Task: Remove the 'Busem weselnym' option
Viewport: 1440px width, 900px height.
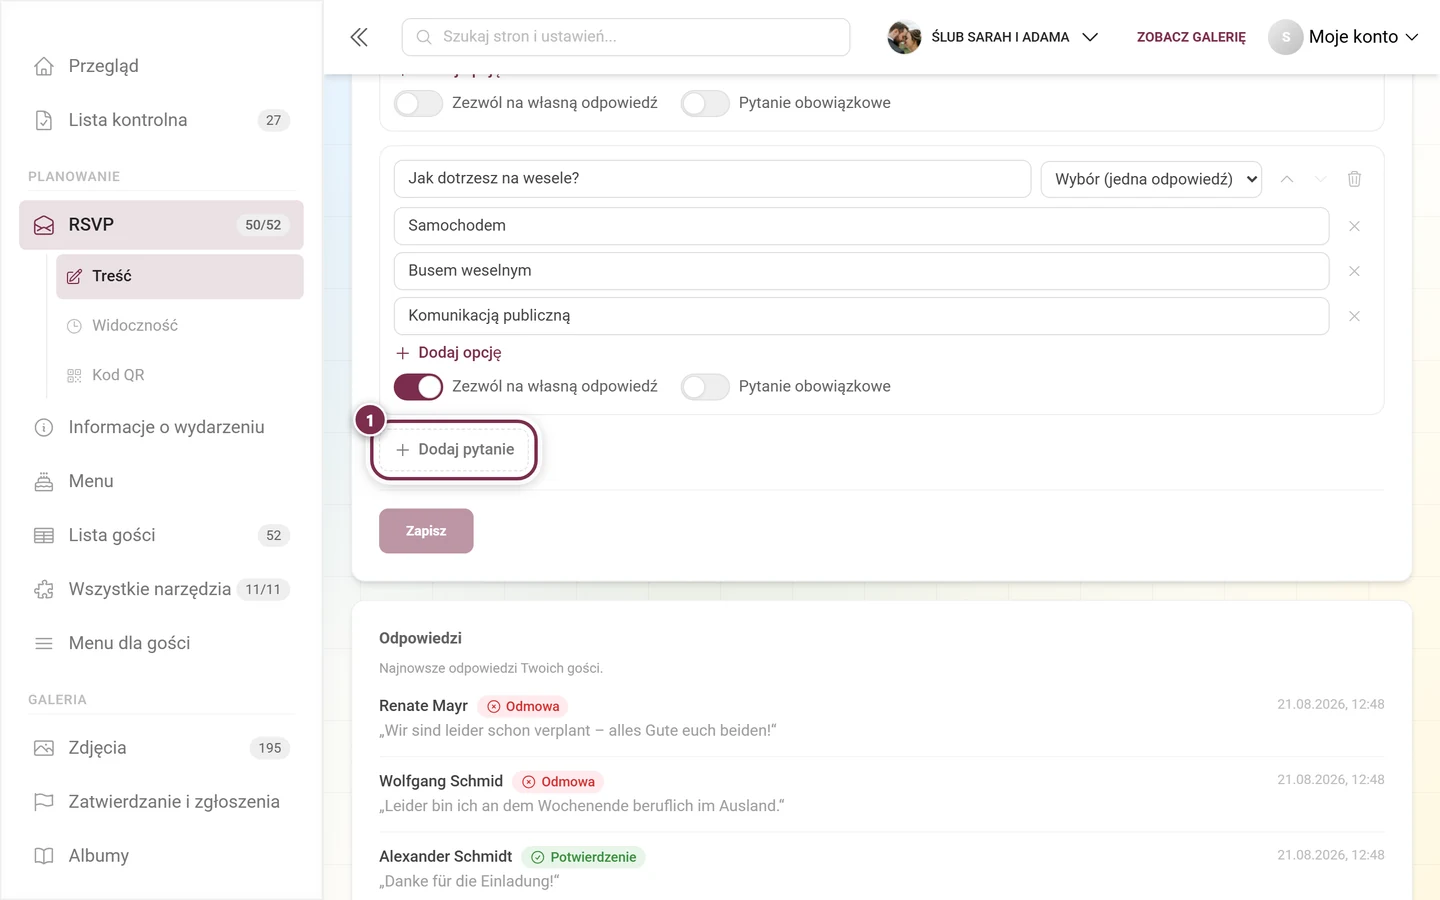Action: coord(1354,271)
